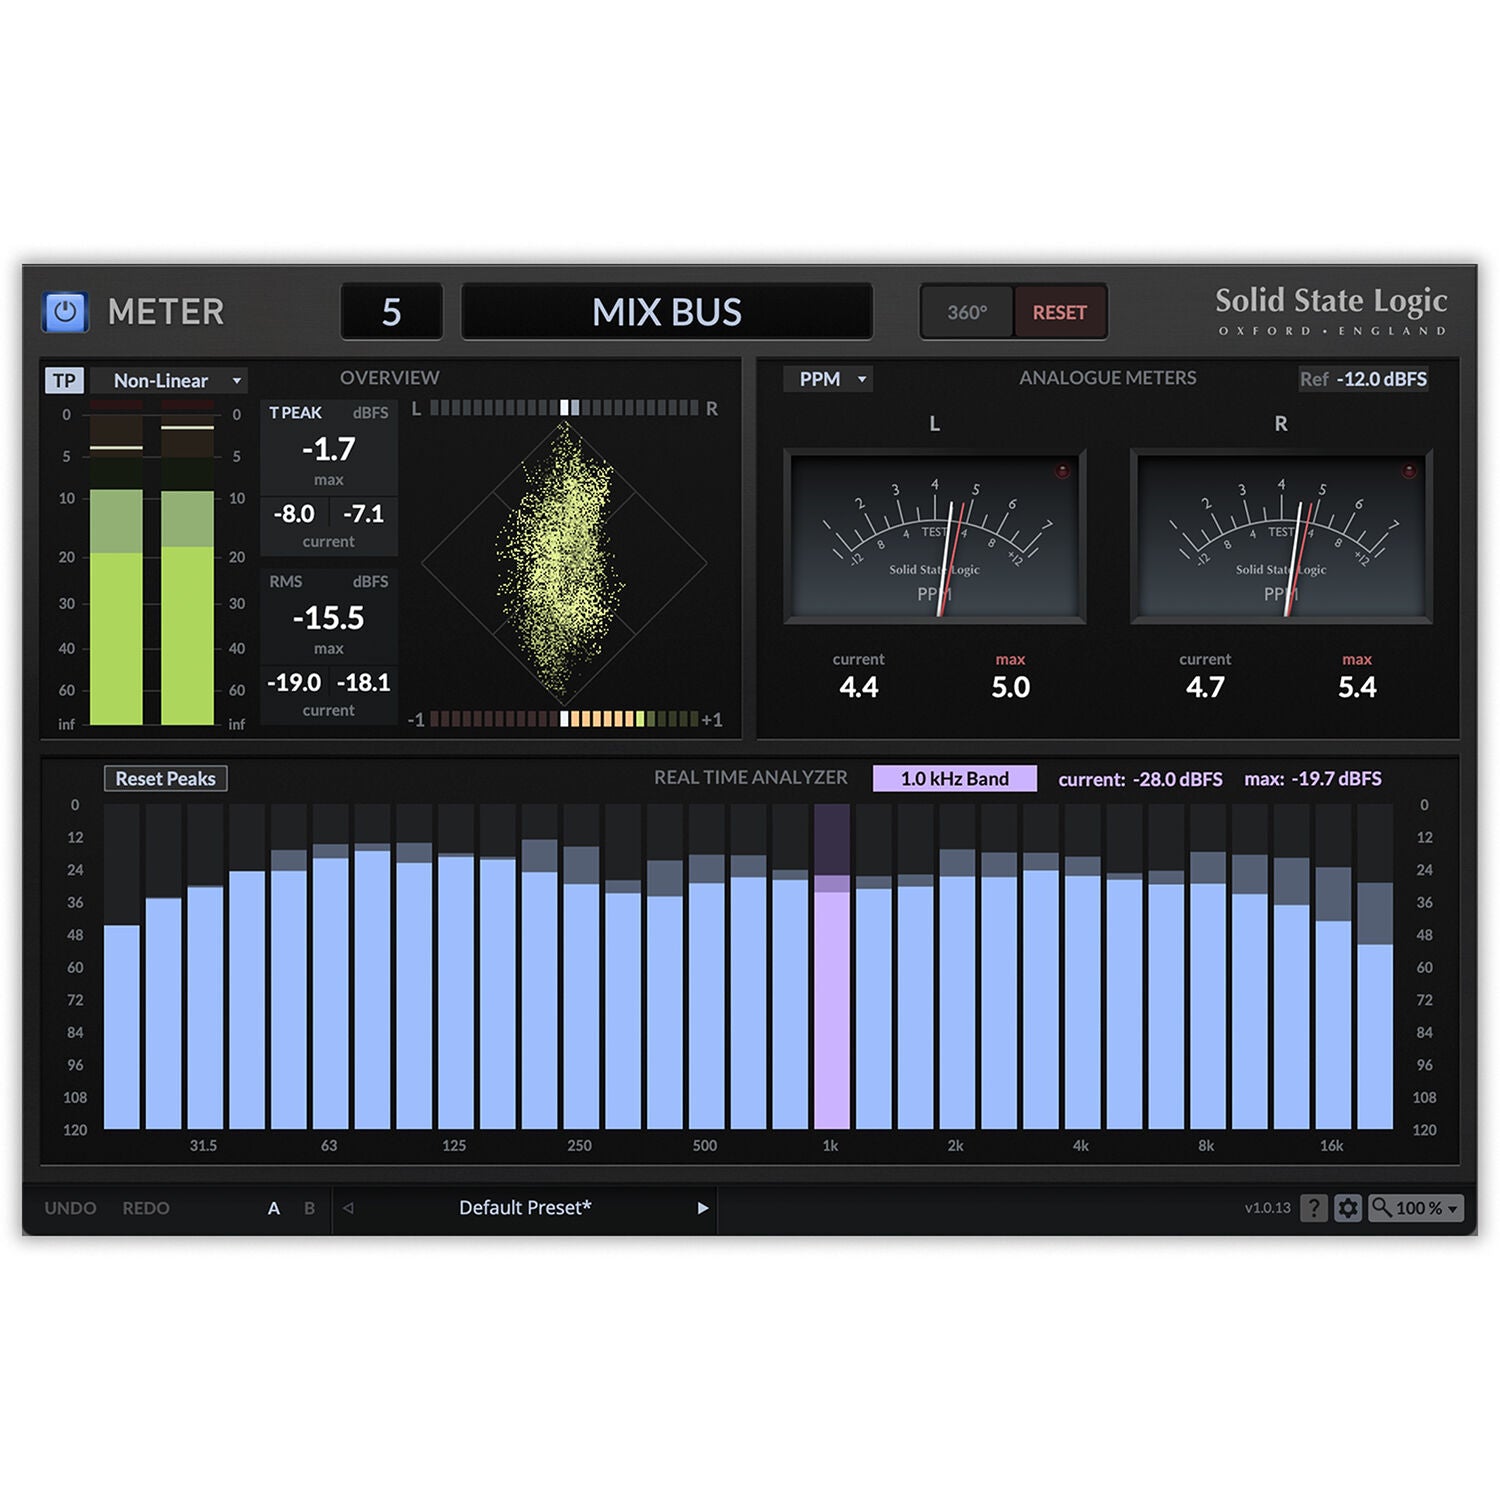This screenshot has height=1500, width=1500.
Task: Click the left PPM meter clip LED
Action: [x=1063, y=471]
